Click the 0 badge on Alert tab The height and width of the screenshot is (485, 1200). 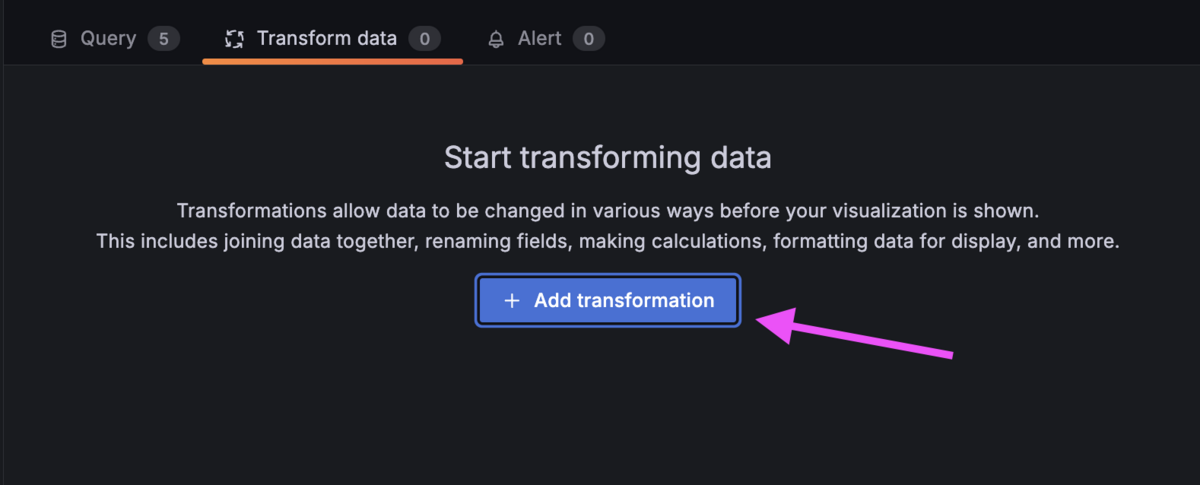pyautogui.click(x=589, y=39)
